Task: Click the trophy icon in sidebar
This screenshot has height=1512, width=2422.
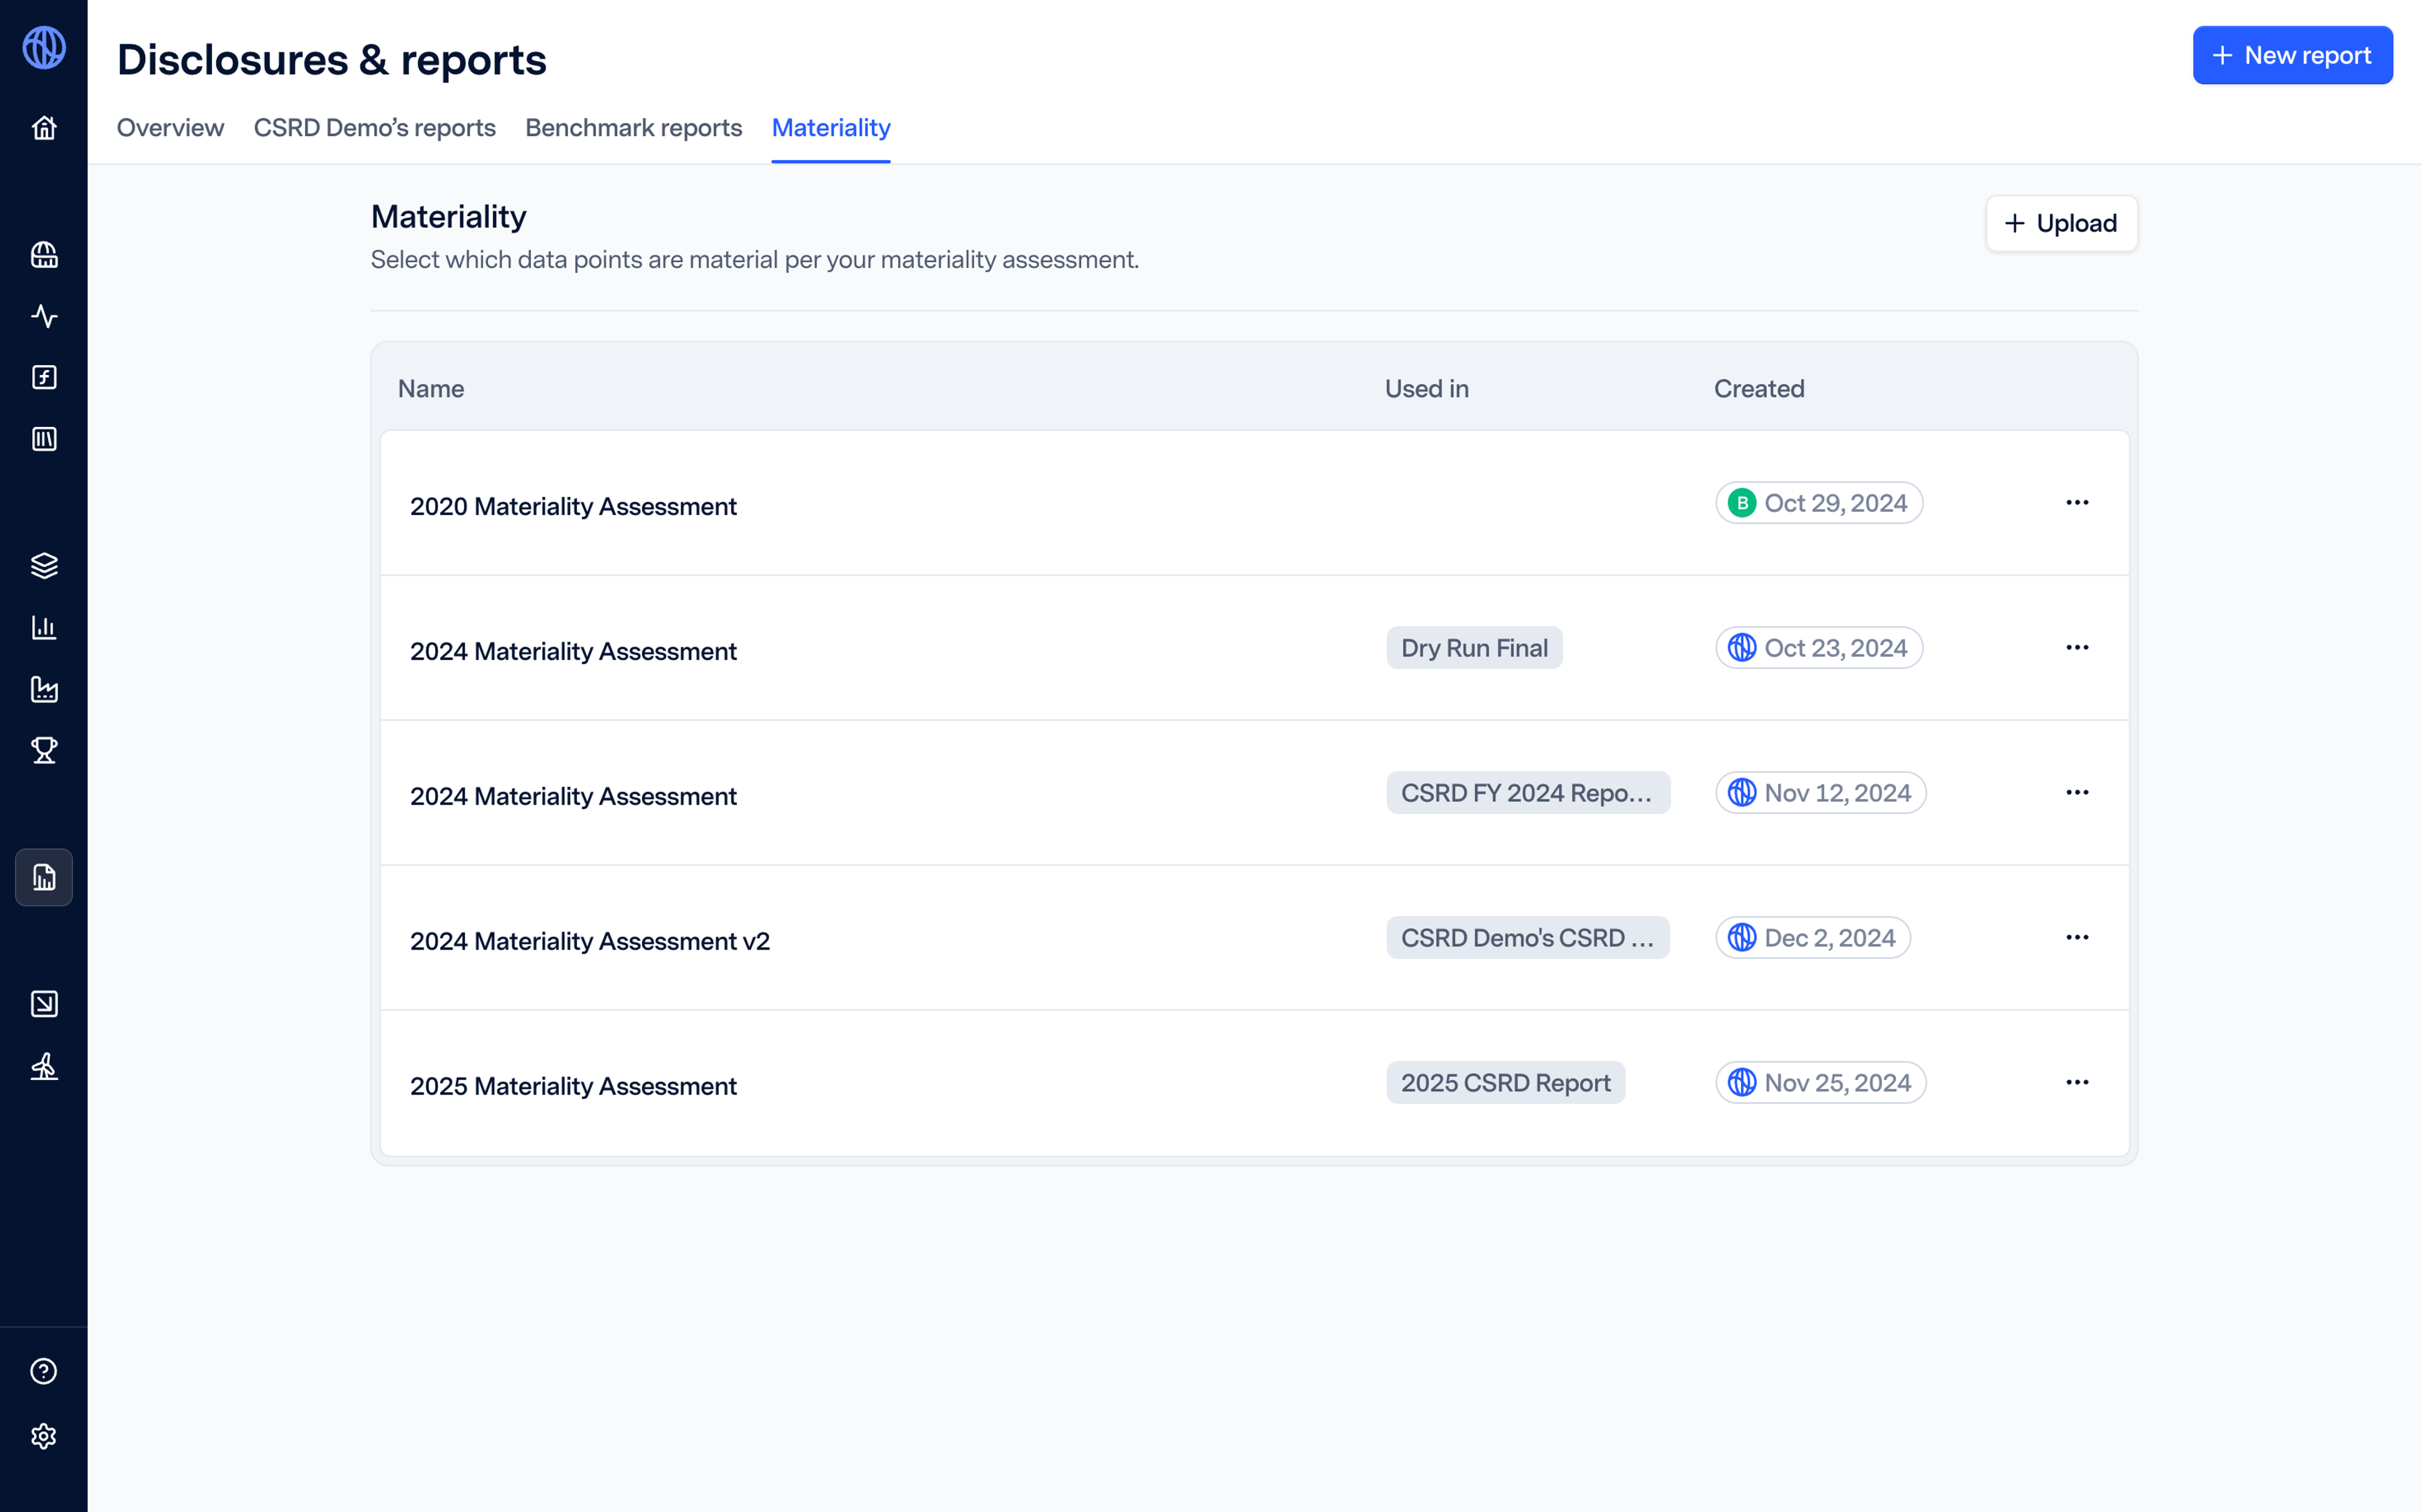Action: click(44, 750)
